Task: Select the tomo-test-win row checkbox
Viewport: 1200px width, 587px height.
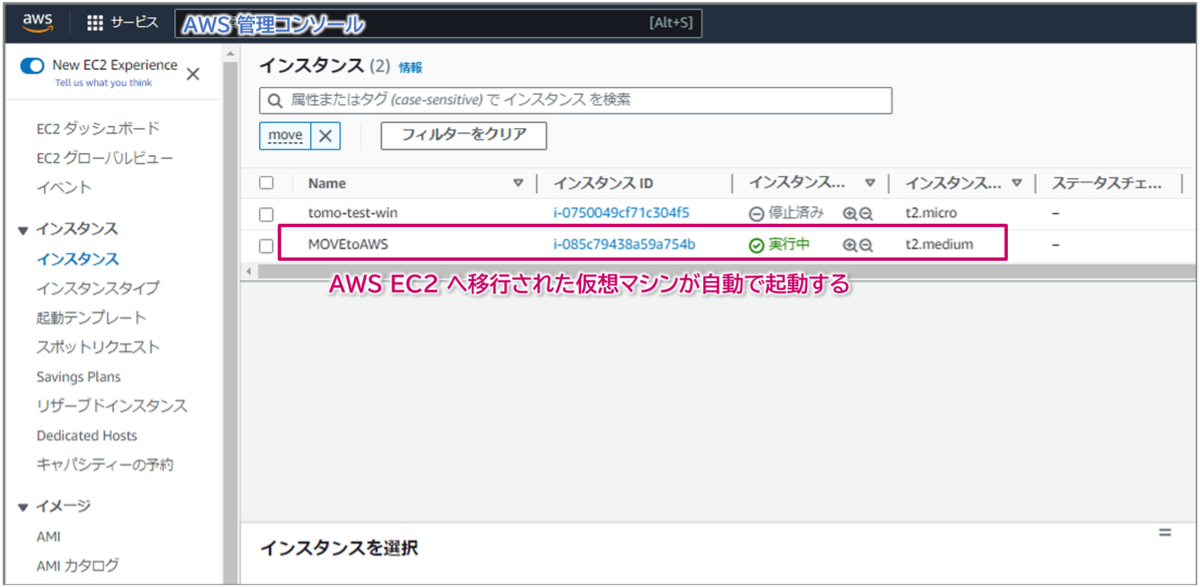Action: click(266, 214)
